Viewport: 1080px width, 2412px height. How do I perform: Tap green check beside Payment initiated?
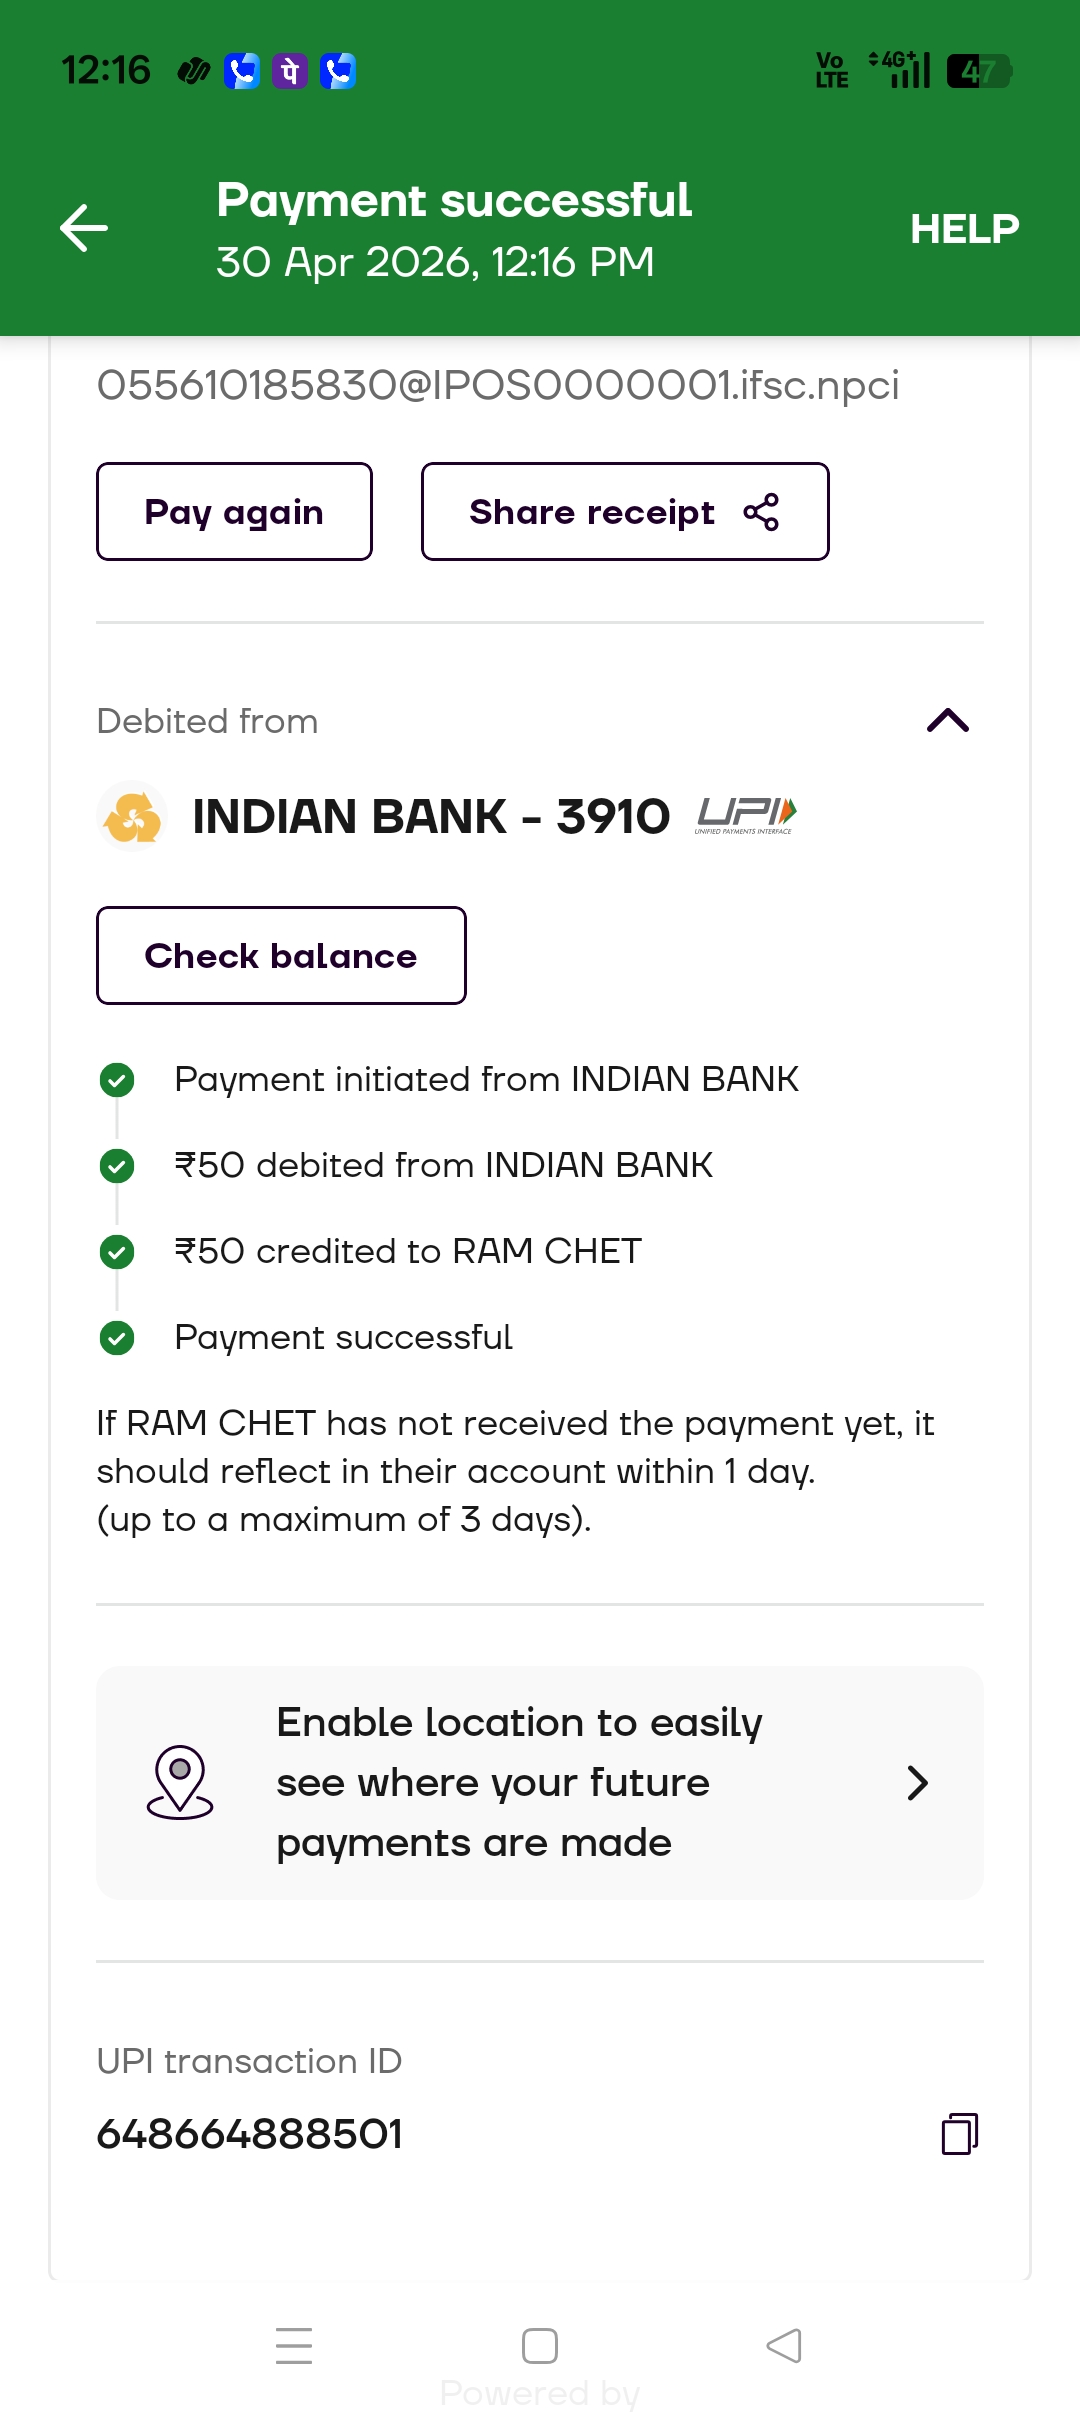click(117, 1080)
